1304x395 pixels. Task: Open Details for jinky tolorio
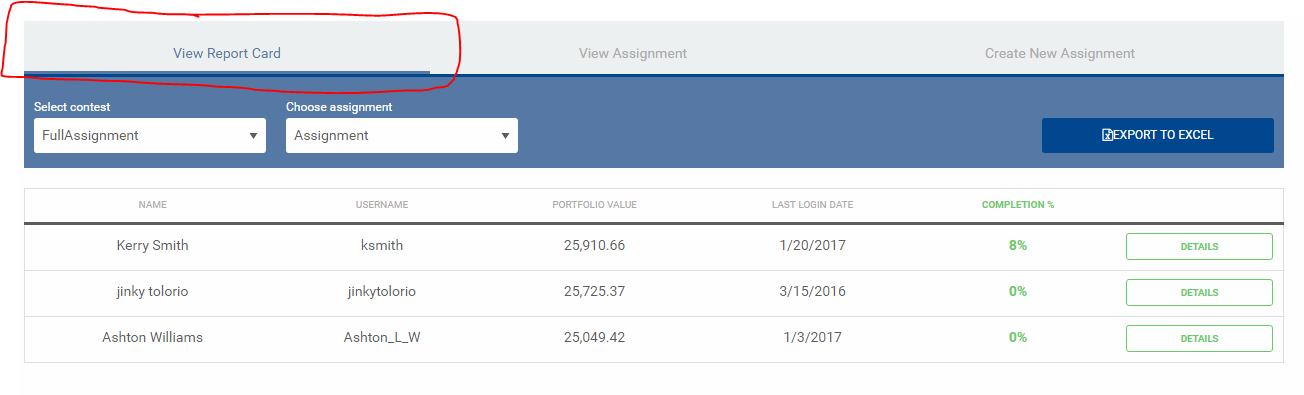point(1199,292)
